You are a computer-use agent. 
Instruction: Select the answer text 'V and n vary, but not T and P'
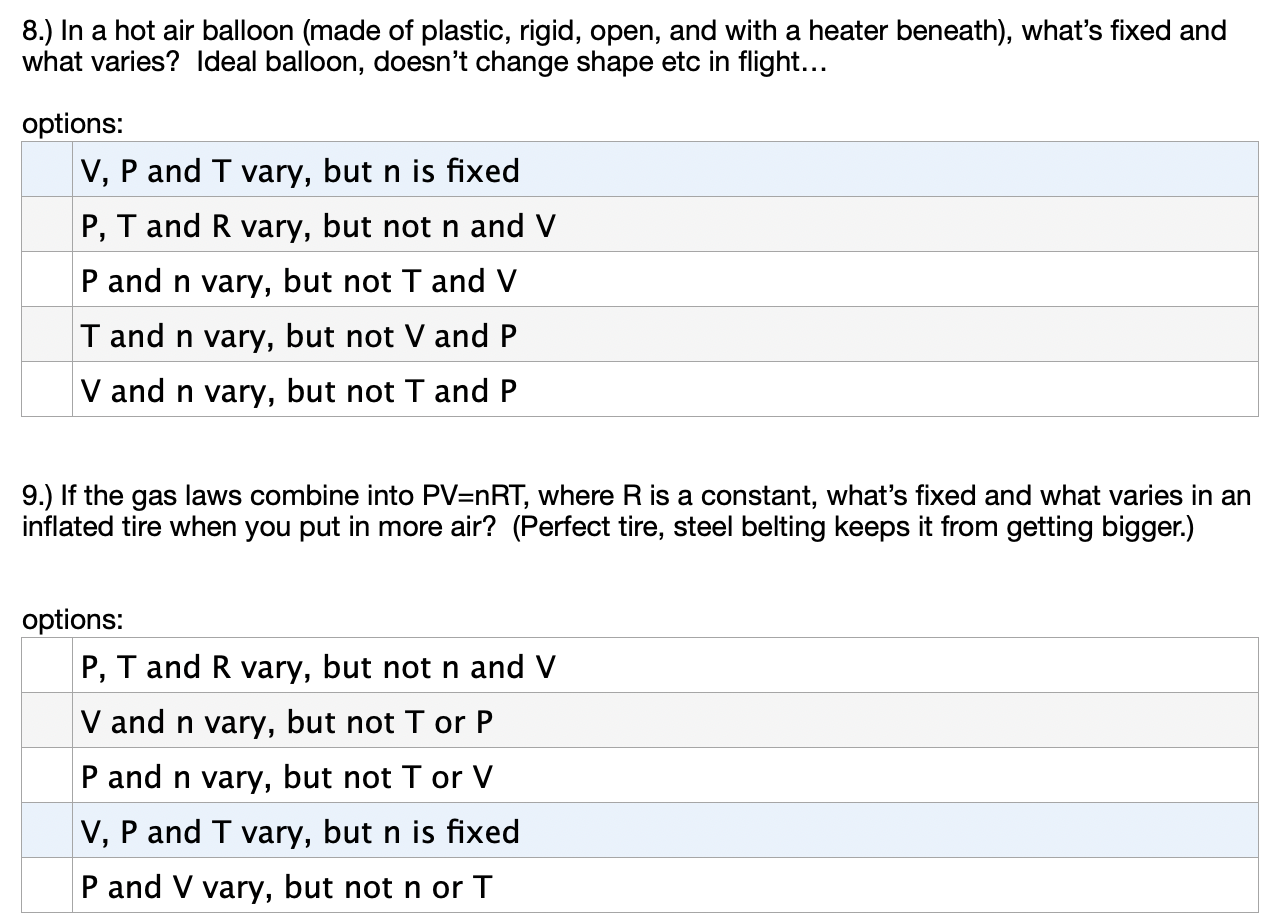[x=299, y=391]
